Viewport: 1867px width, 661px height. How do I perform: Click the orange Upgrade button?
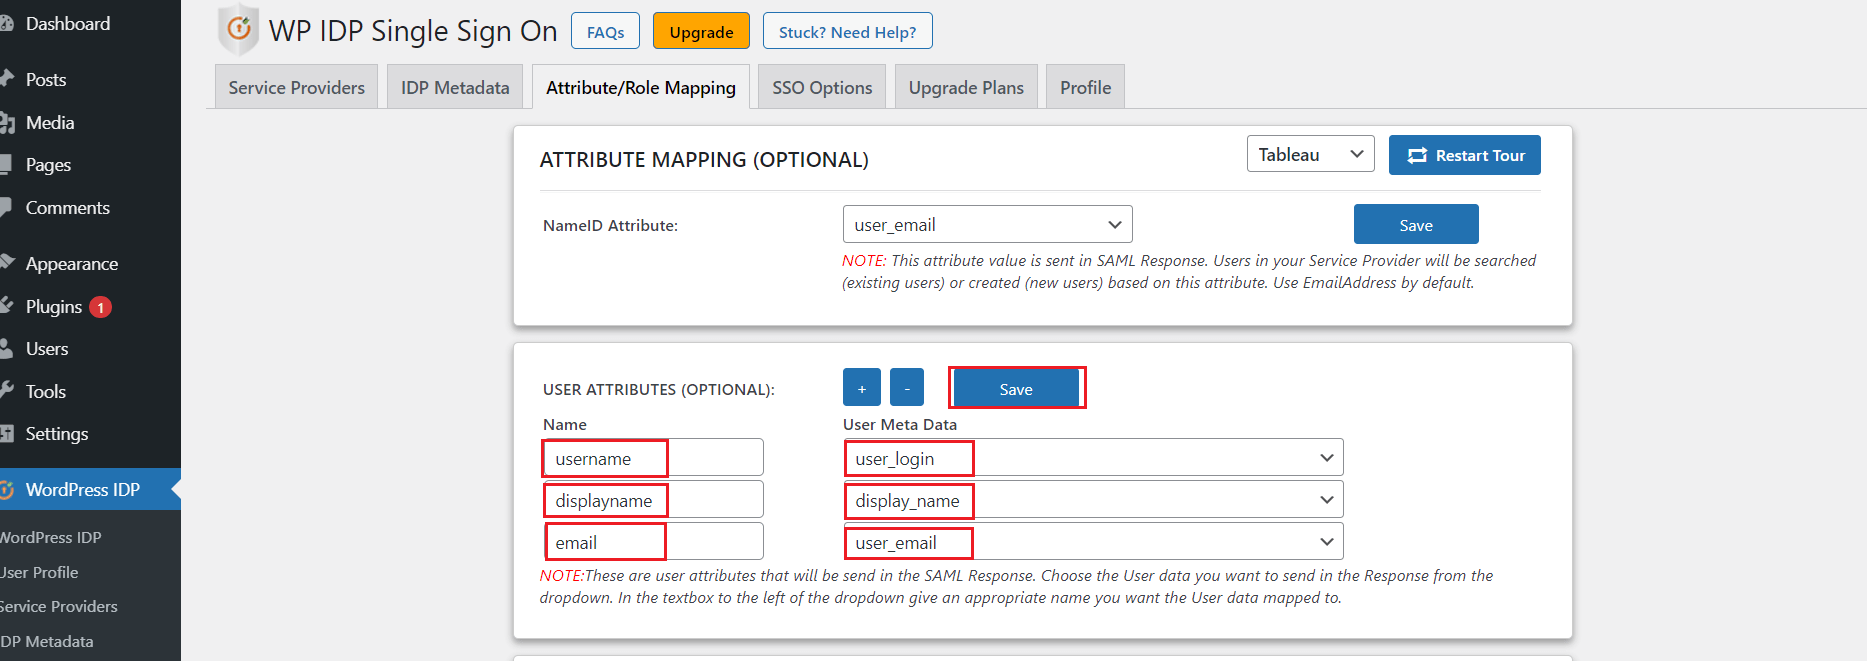pos(701,31)
